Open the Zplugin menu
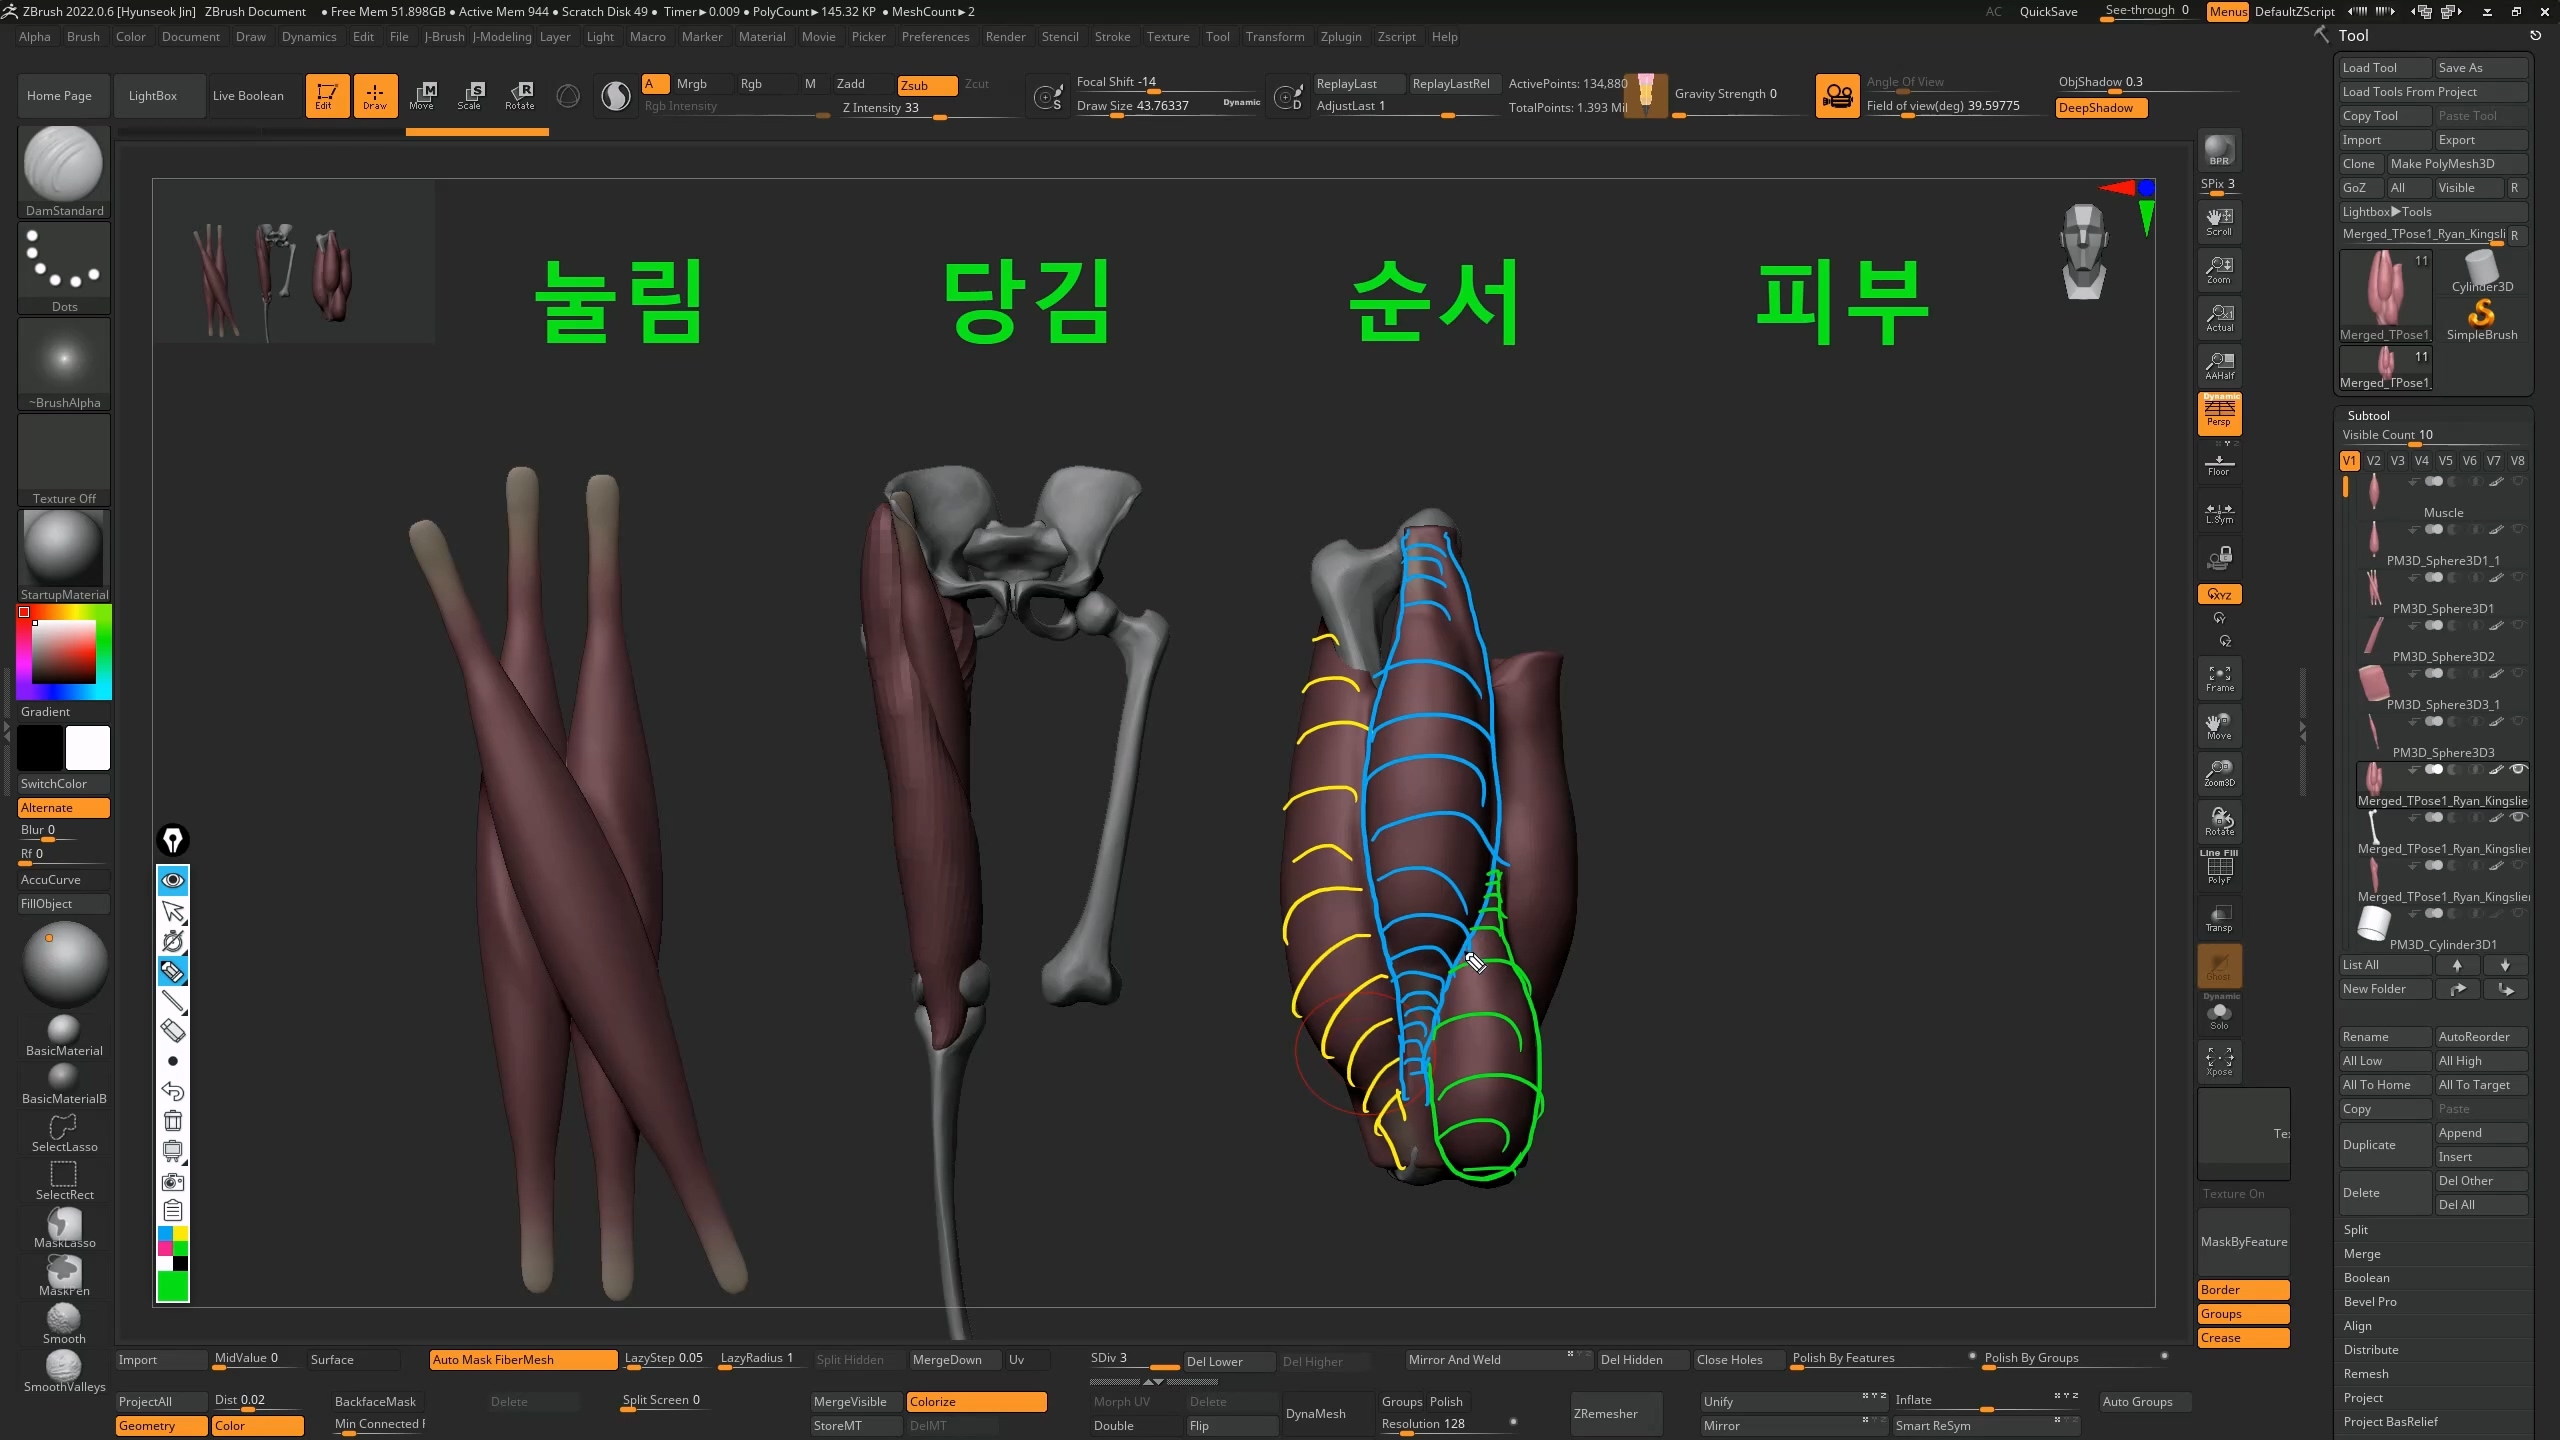The height and width of the screenshot is (1440, 2560). pyautogui.click(x=1340, y=37)
